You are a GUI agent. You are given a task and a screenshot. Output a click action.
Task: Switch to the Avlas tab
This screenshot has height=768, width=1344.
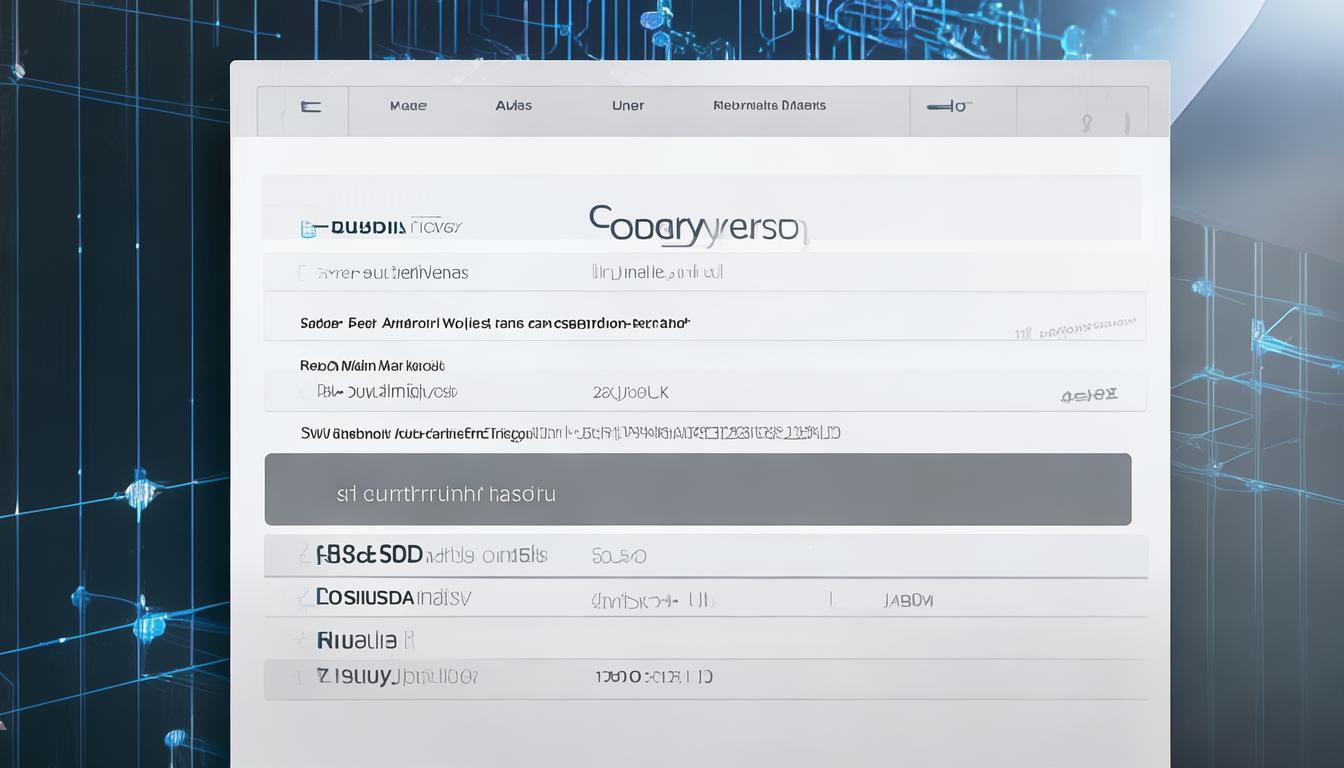[x=514, y=106]
